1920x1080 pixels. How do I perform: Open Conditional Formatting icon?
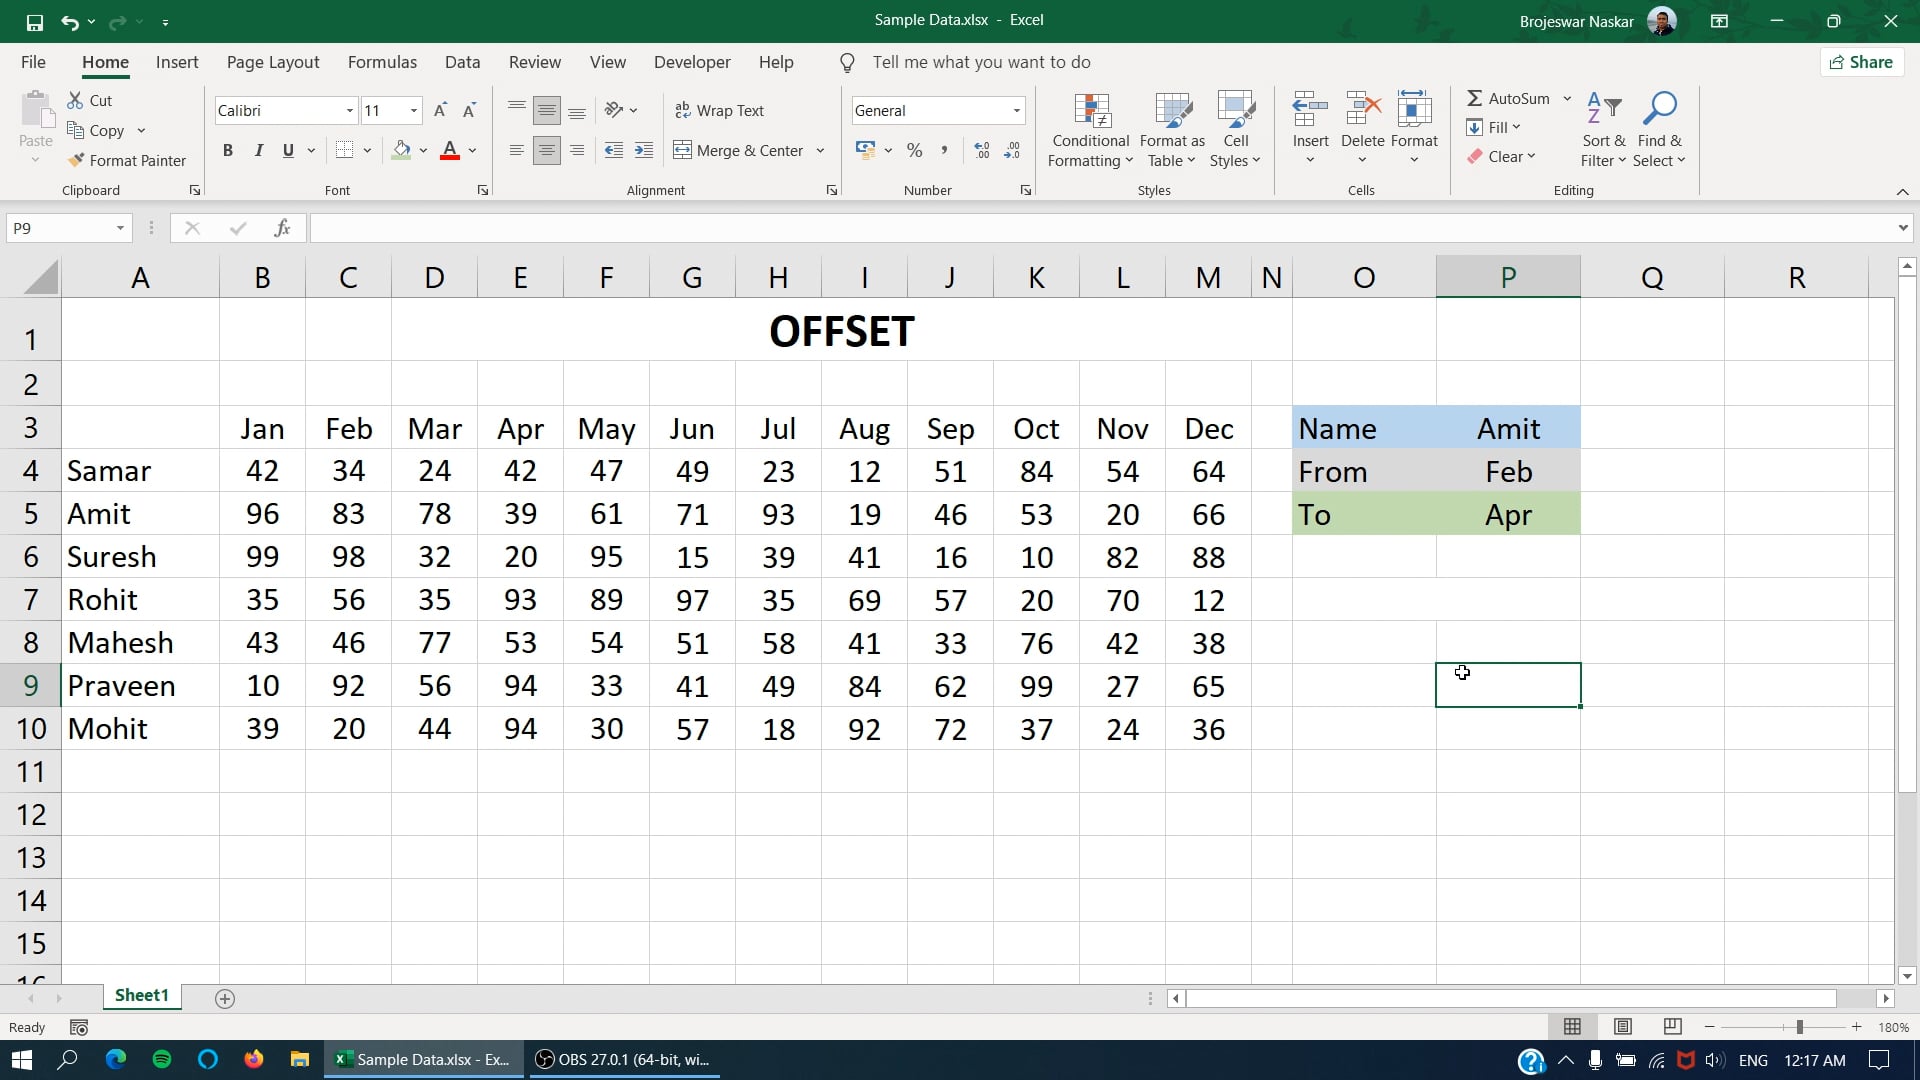pyautogui.click(x=1091, y=111)
